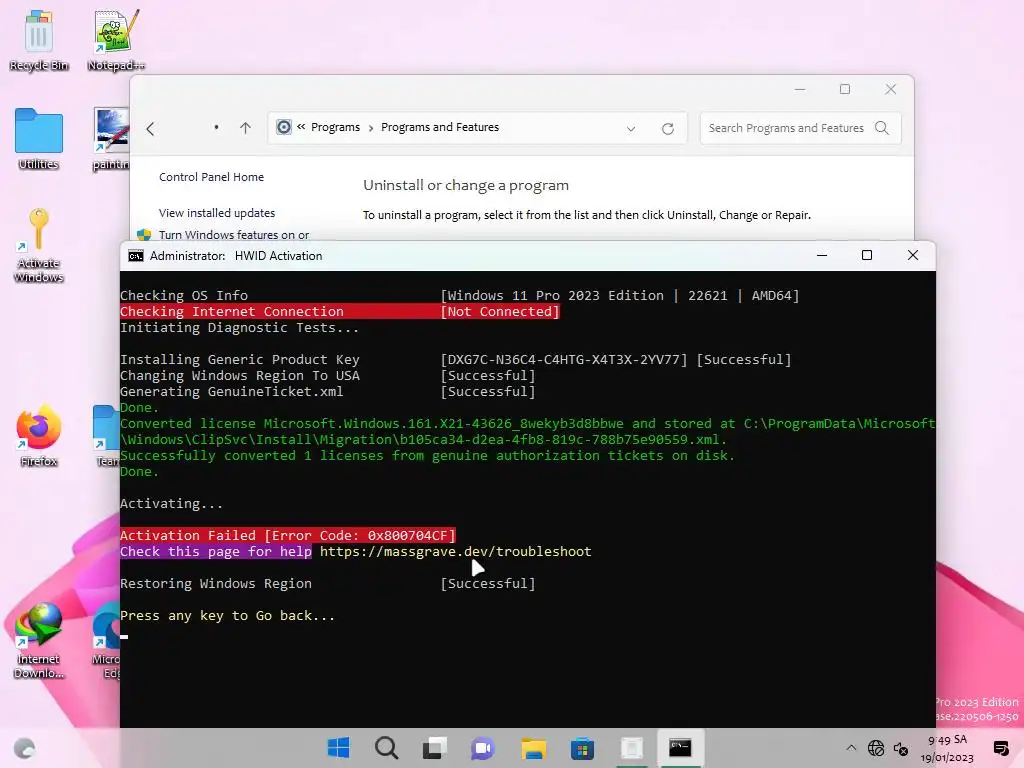This screenshot has width=1024, height=768.
Task: Select the command prompt taskbar item
Action: 680,748
